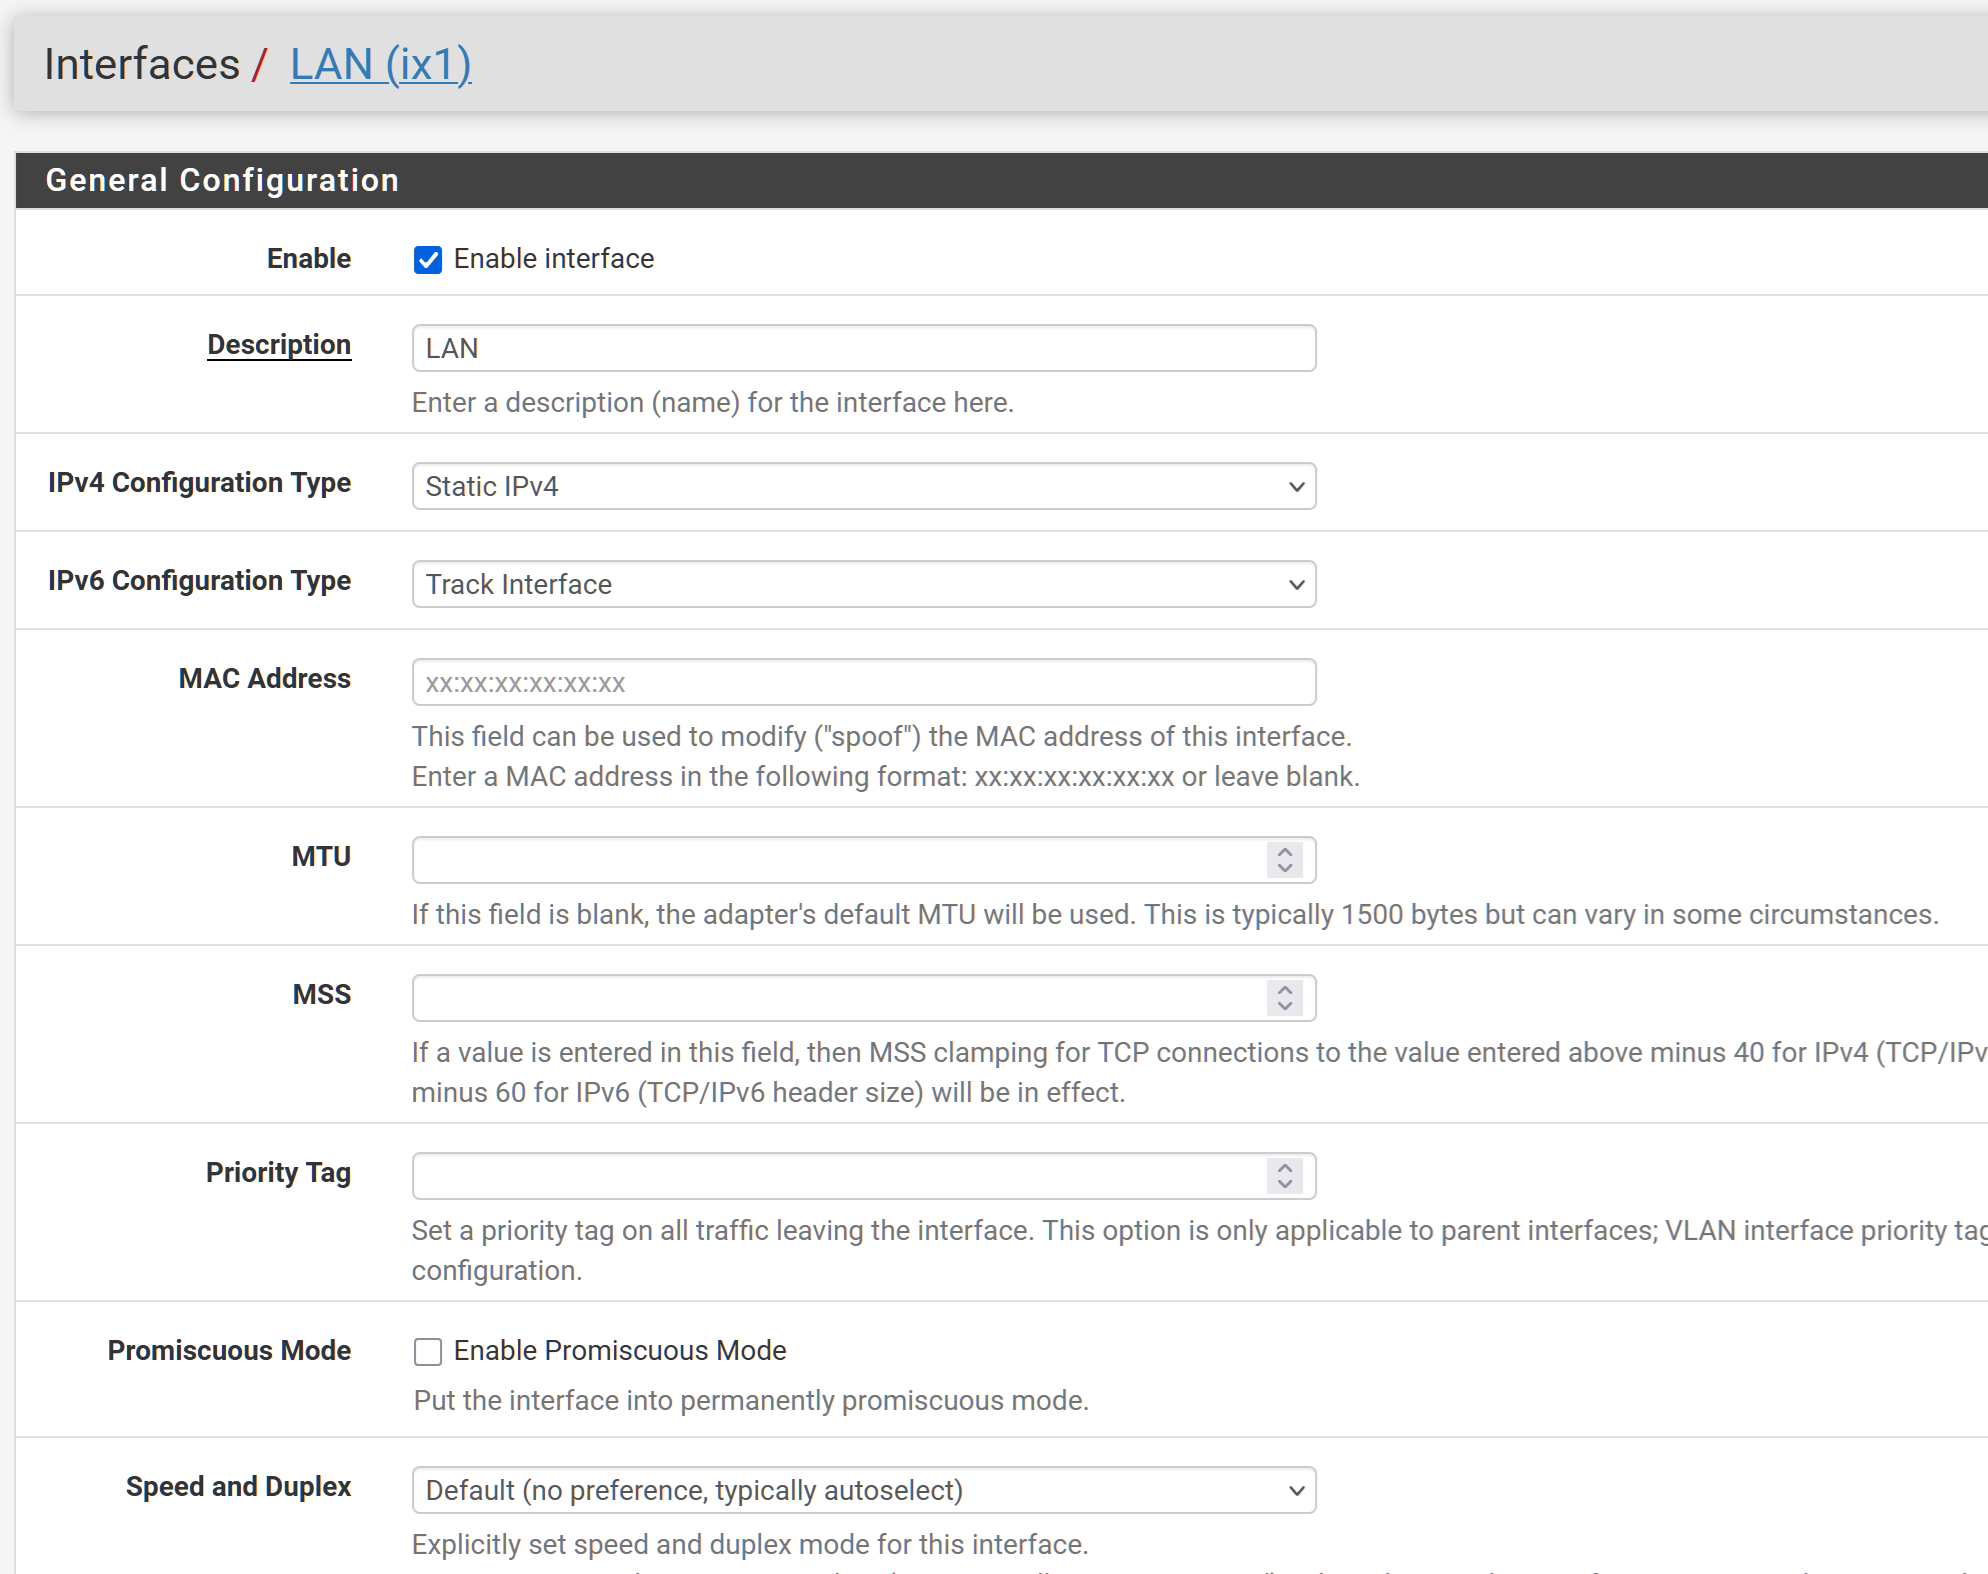The image size is (1988, 1574).
Task: Click Priority Tag decrement arrow
Action: click(1285, 1184)
